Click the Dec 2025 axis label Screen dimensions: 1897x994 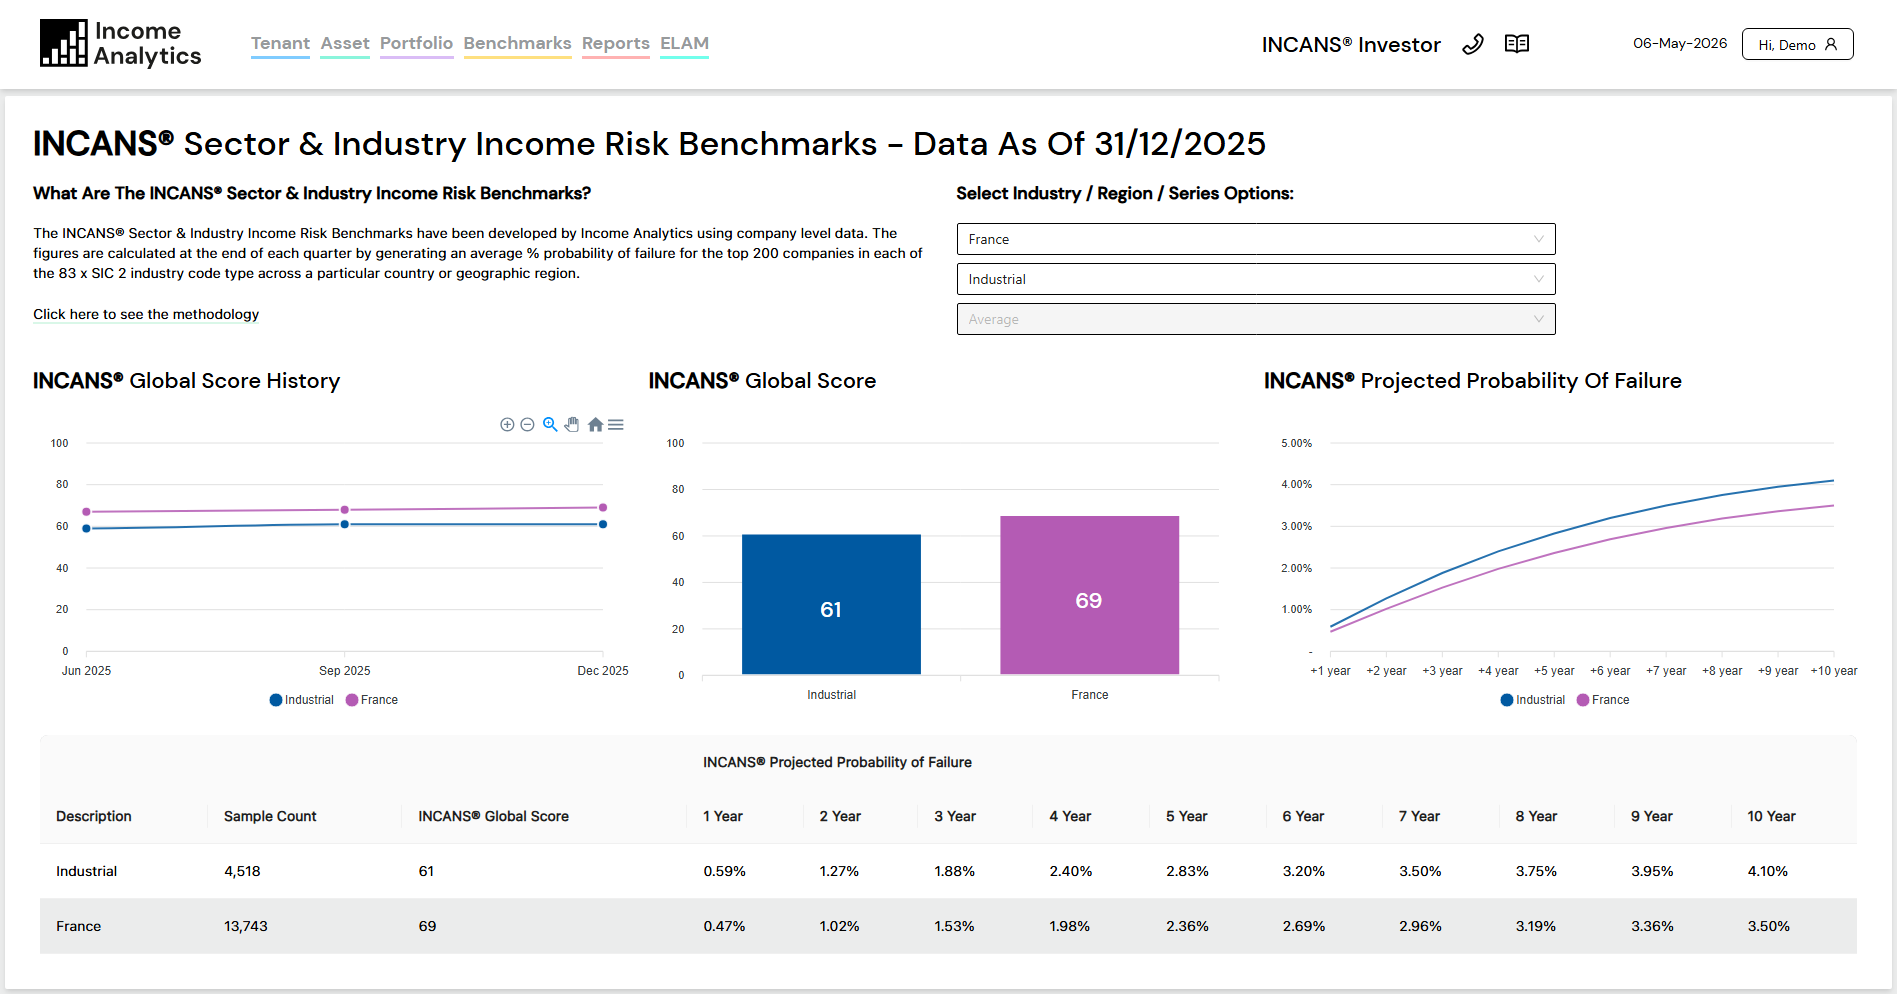pos(603,671)
